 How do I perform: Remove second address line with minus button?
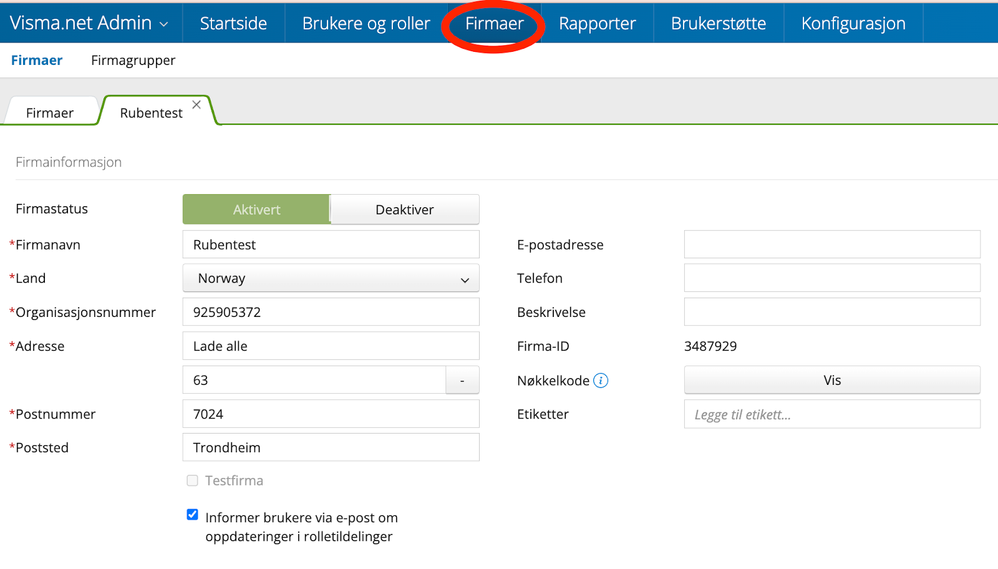pyautogui.click(x=462, y=380)
